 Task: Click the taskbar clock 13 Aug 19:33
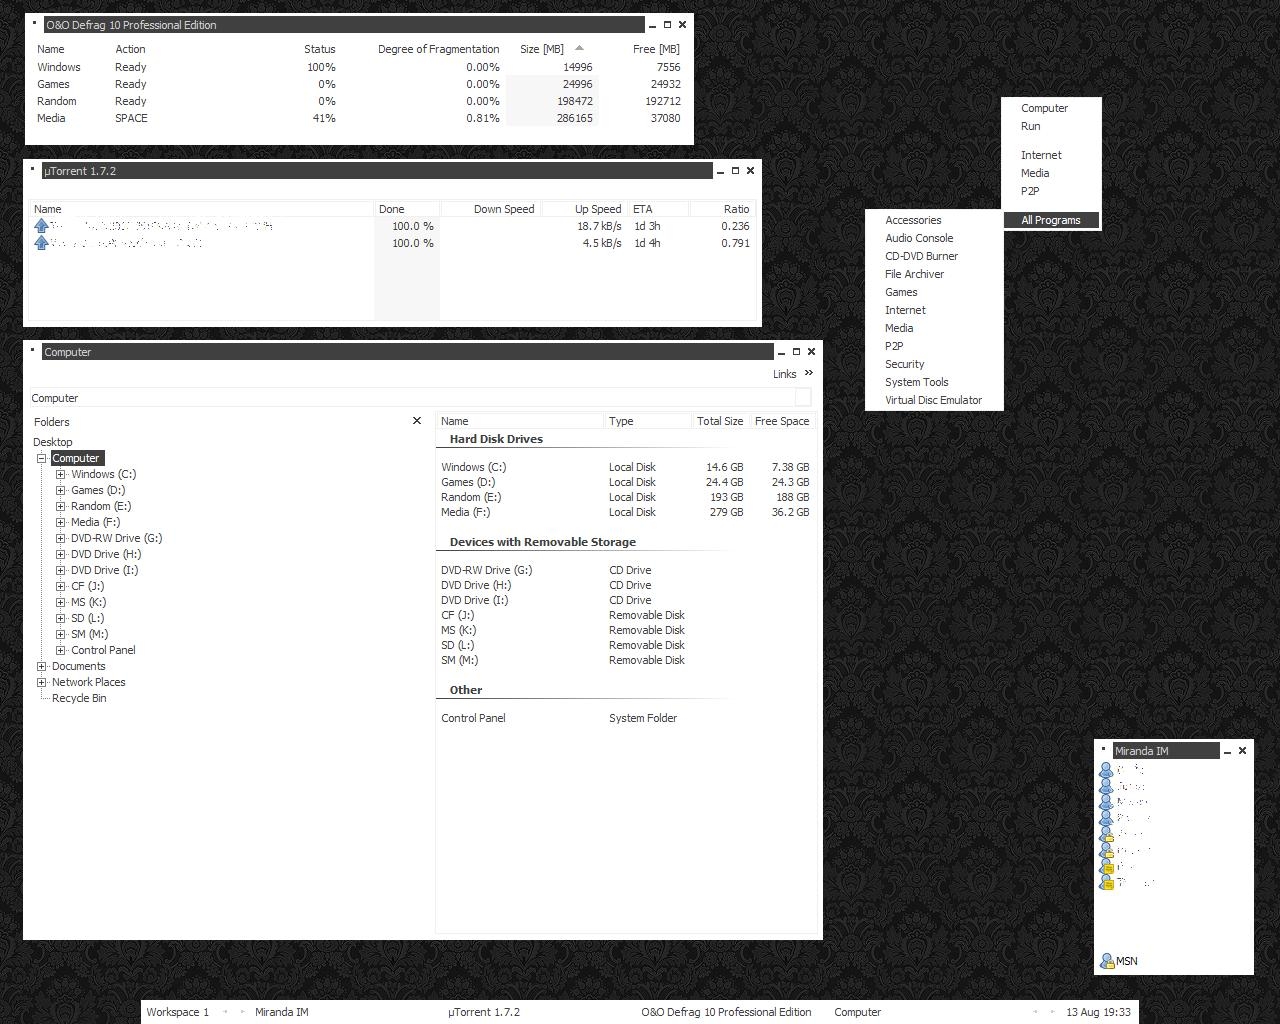pos(1098,1012)
